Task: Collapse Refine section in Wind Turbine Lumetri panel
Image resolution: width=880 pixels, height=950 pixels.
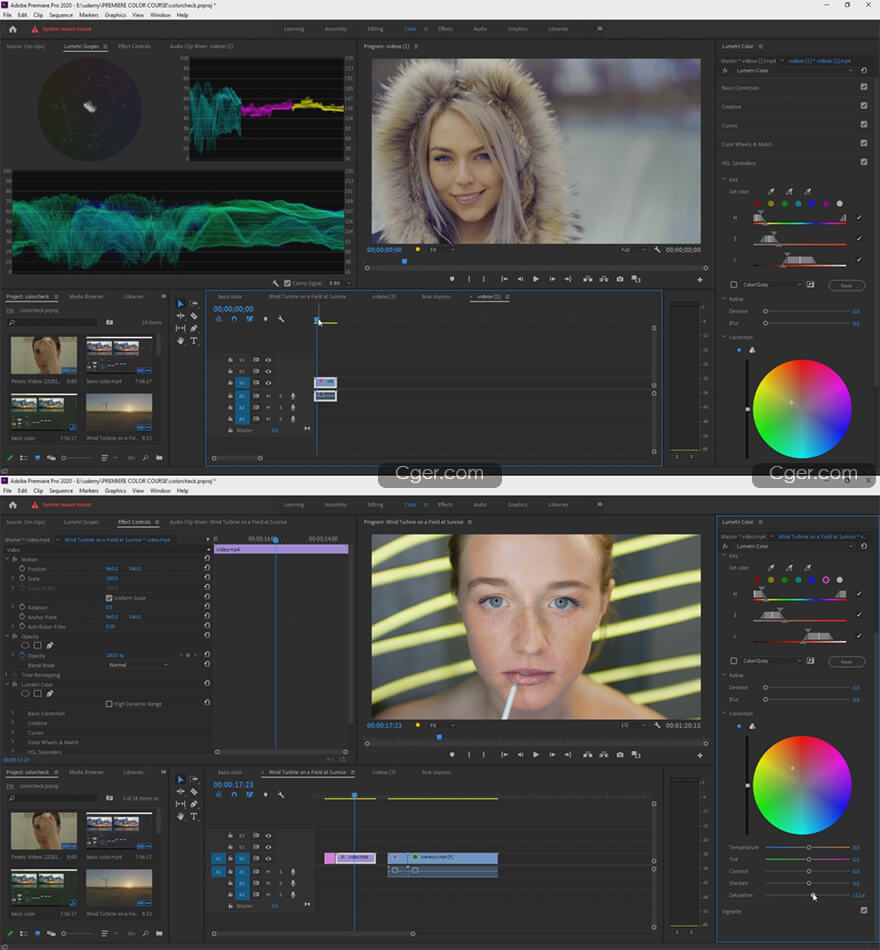Action: point(724,675)
